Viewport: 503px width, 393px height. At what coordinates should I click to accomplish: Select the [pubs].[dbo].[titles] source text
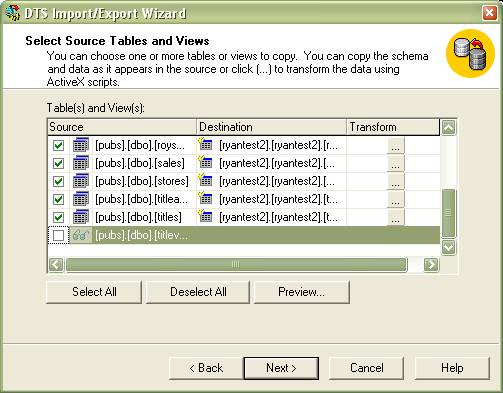coord(138,217)
